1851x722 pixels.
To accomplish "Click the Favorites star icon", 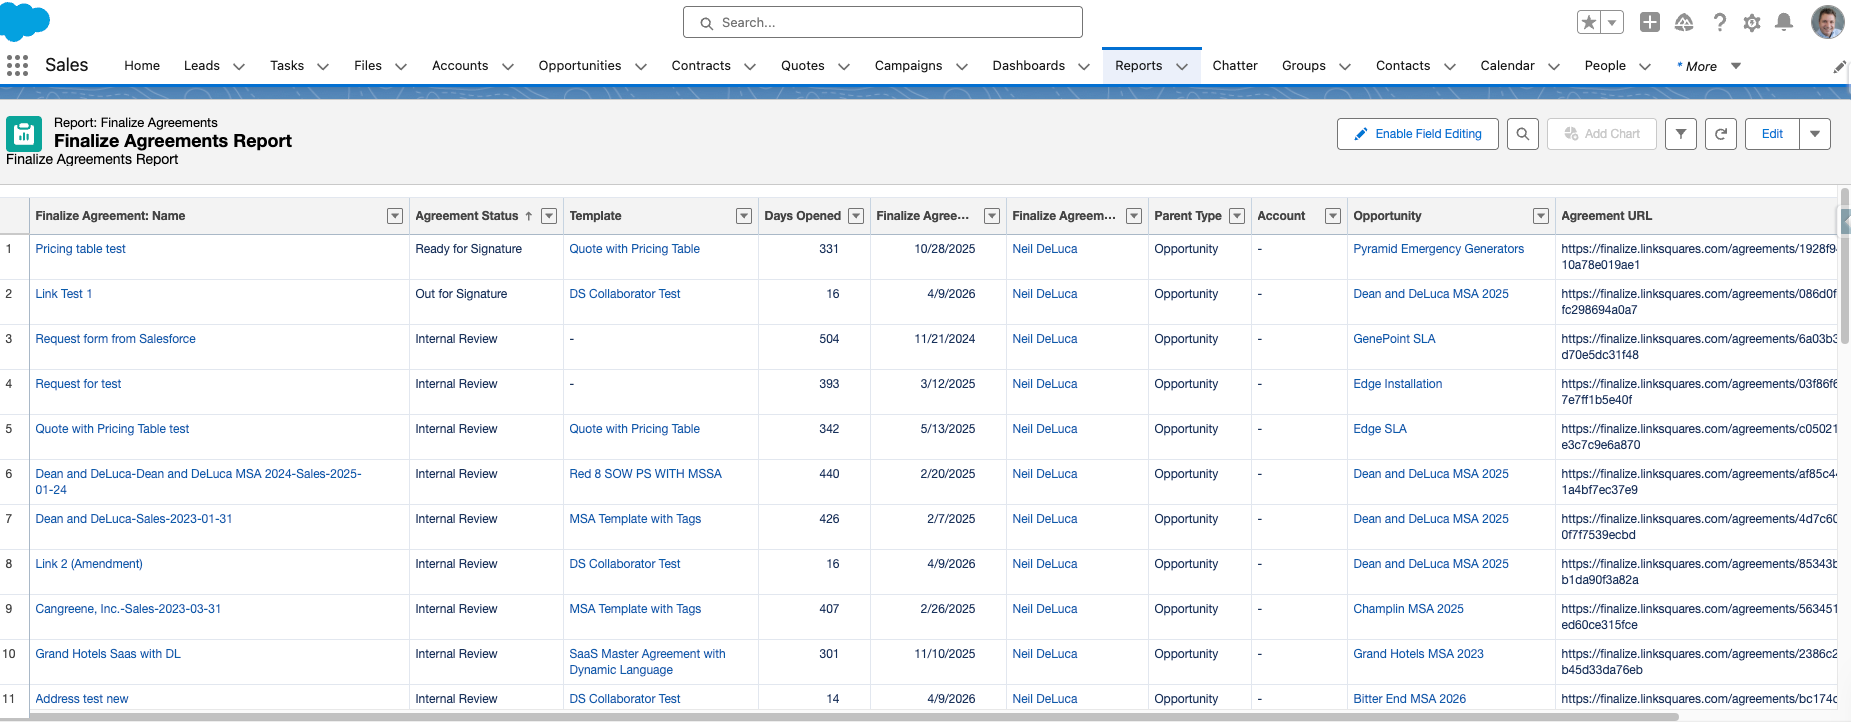I will (x=1589, y=22).
